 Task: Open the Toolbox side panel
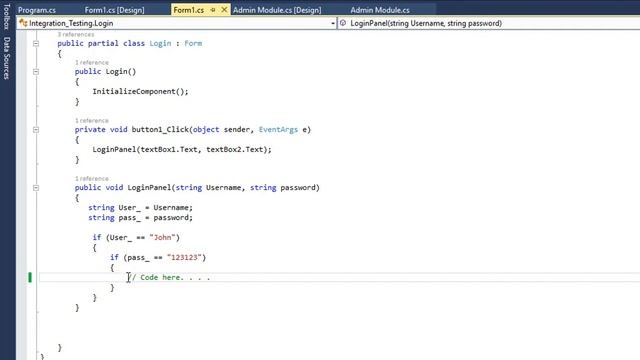click(x=7, y=17)
